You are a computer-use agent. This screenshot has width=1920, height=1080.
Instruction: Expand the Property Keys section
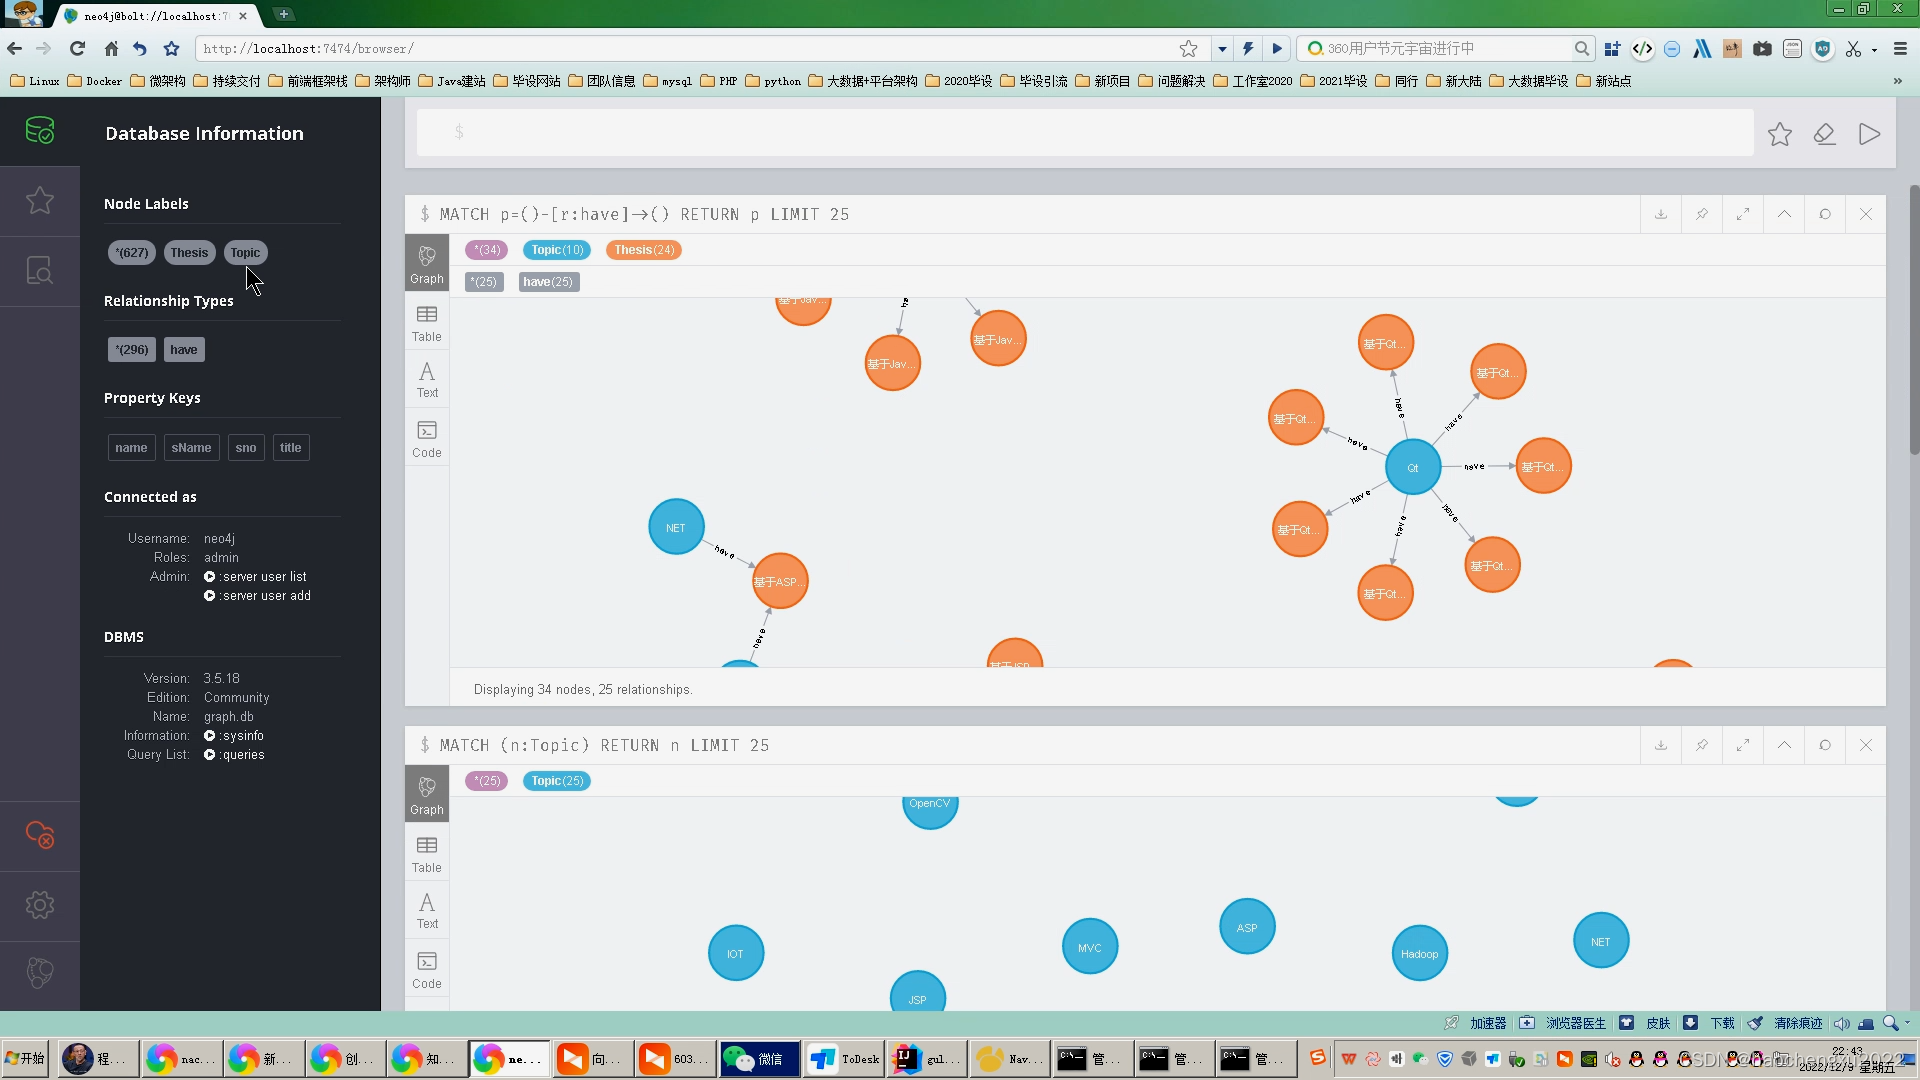pyautogui.click(x=152, y=397)
